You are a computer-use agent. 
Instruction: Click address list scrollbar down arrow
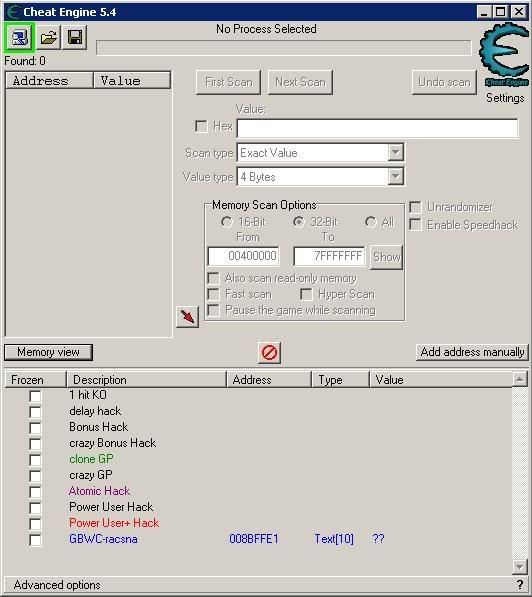520,566
